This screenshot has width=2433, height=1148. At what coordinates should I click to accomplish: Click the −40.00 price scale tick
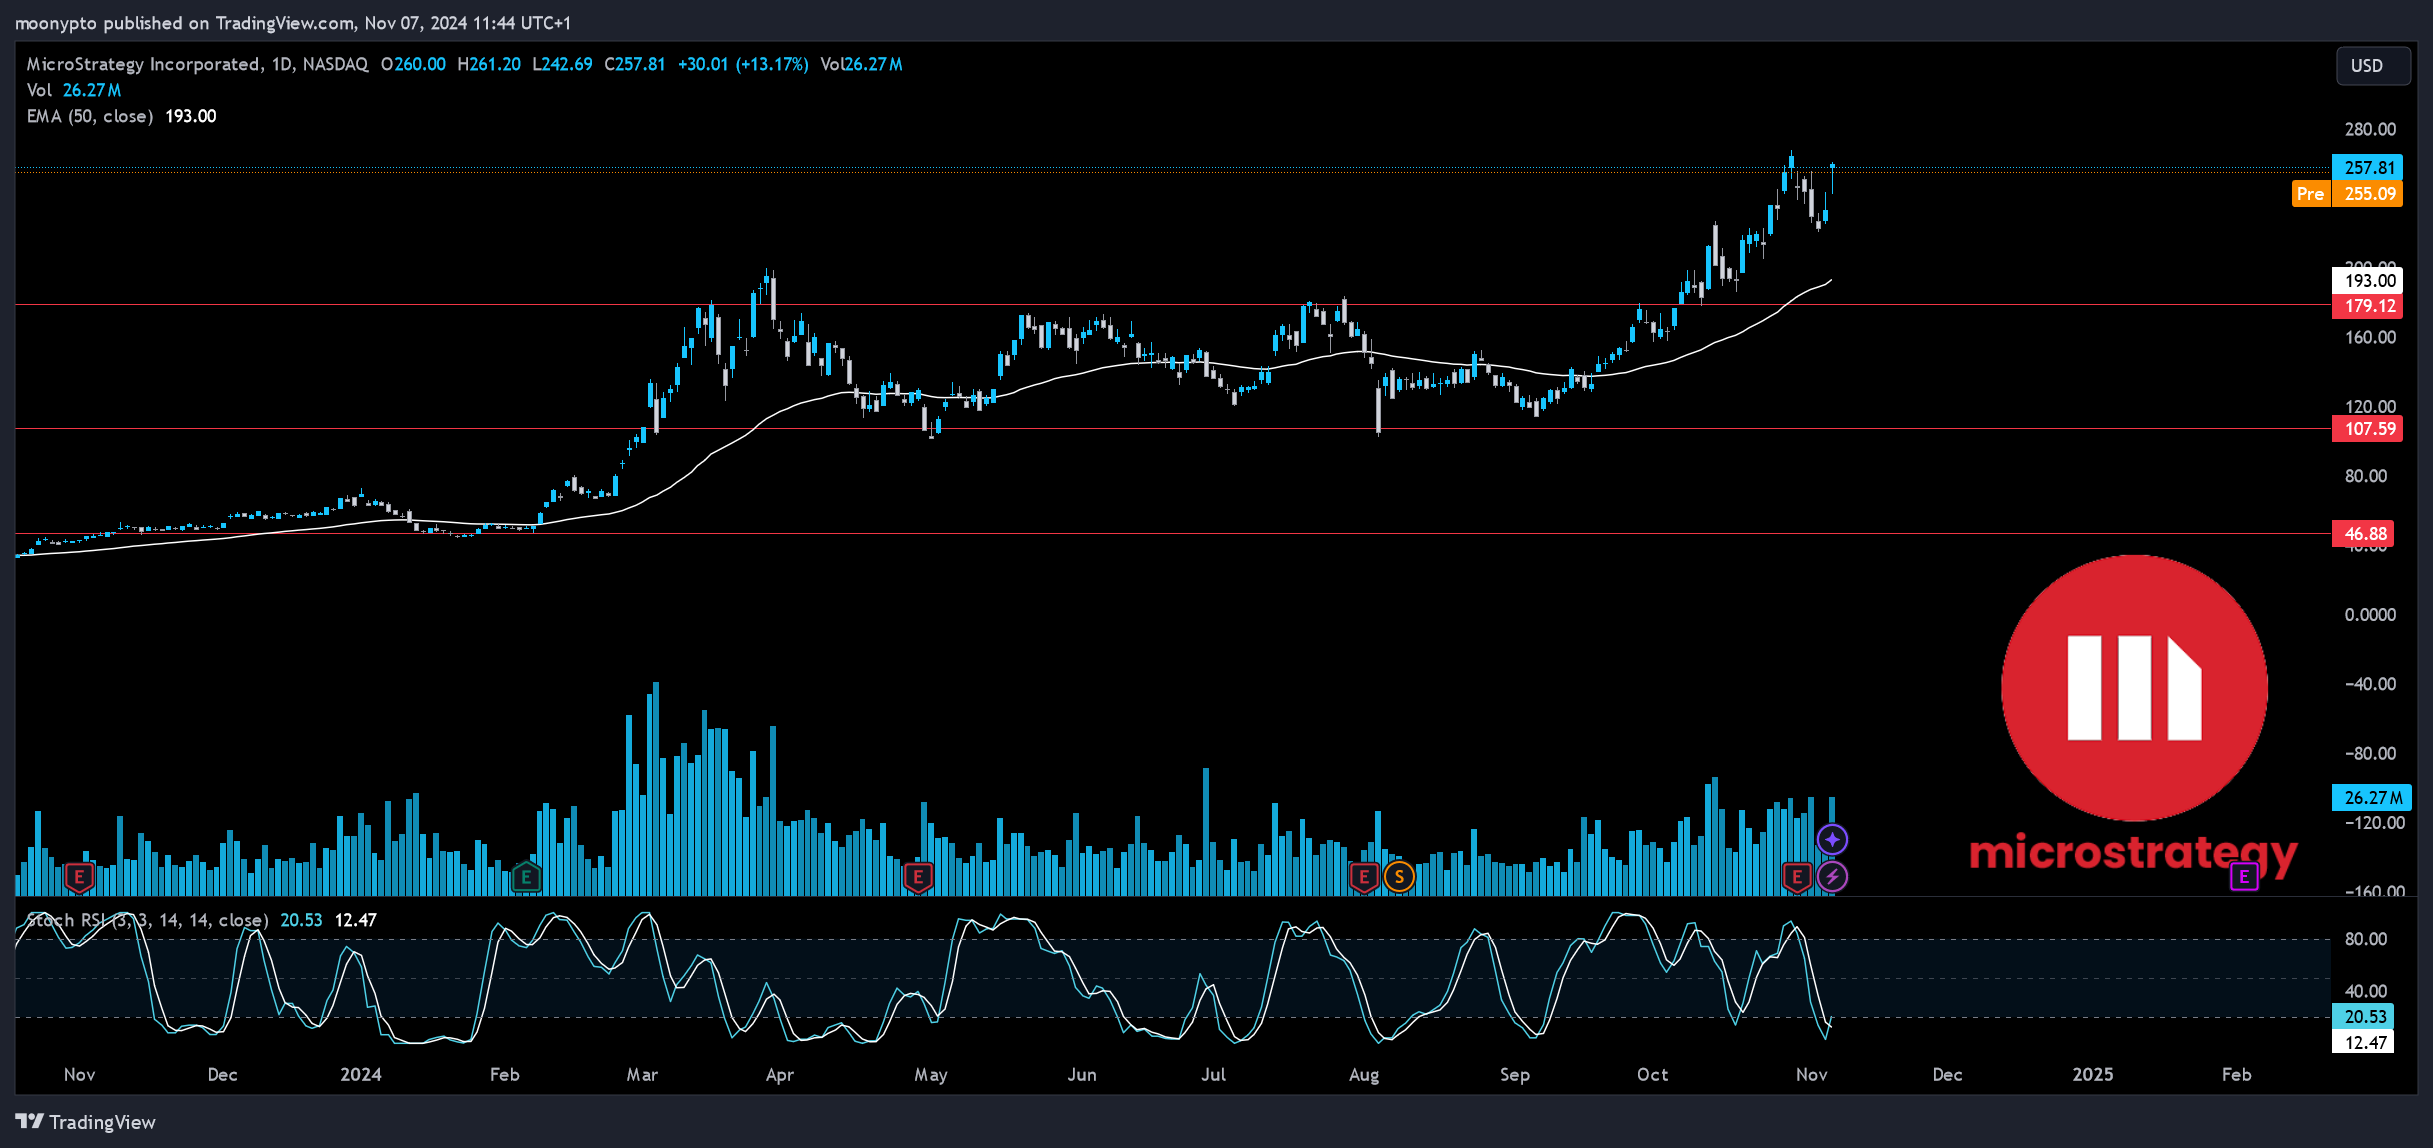[x=2370, y=684]
